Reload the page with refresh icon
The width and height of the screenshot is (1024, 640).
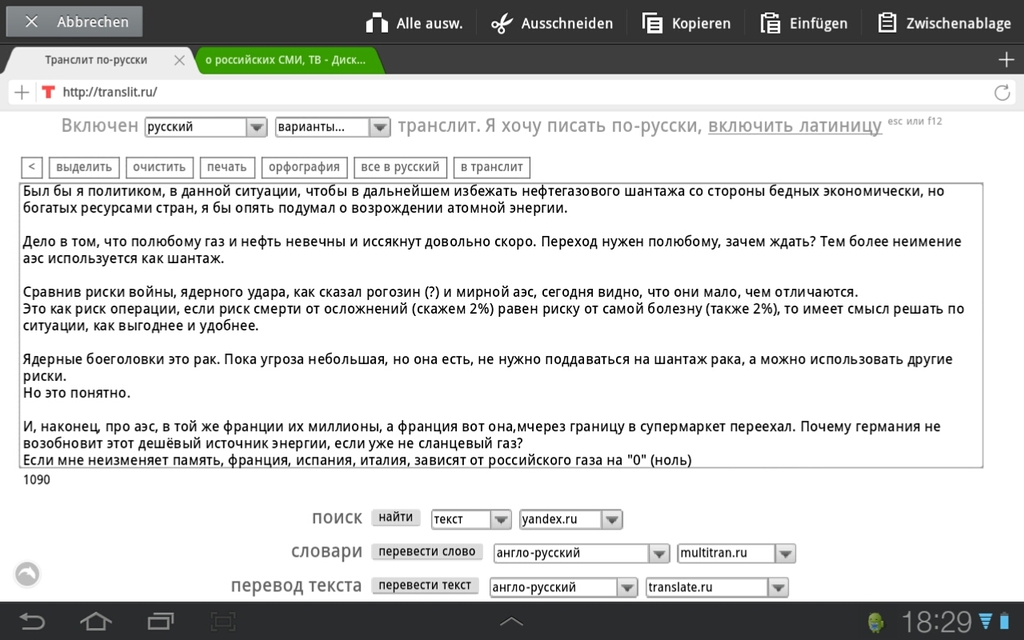point(1002,92)
